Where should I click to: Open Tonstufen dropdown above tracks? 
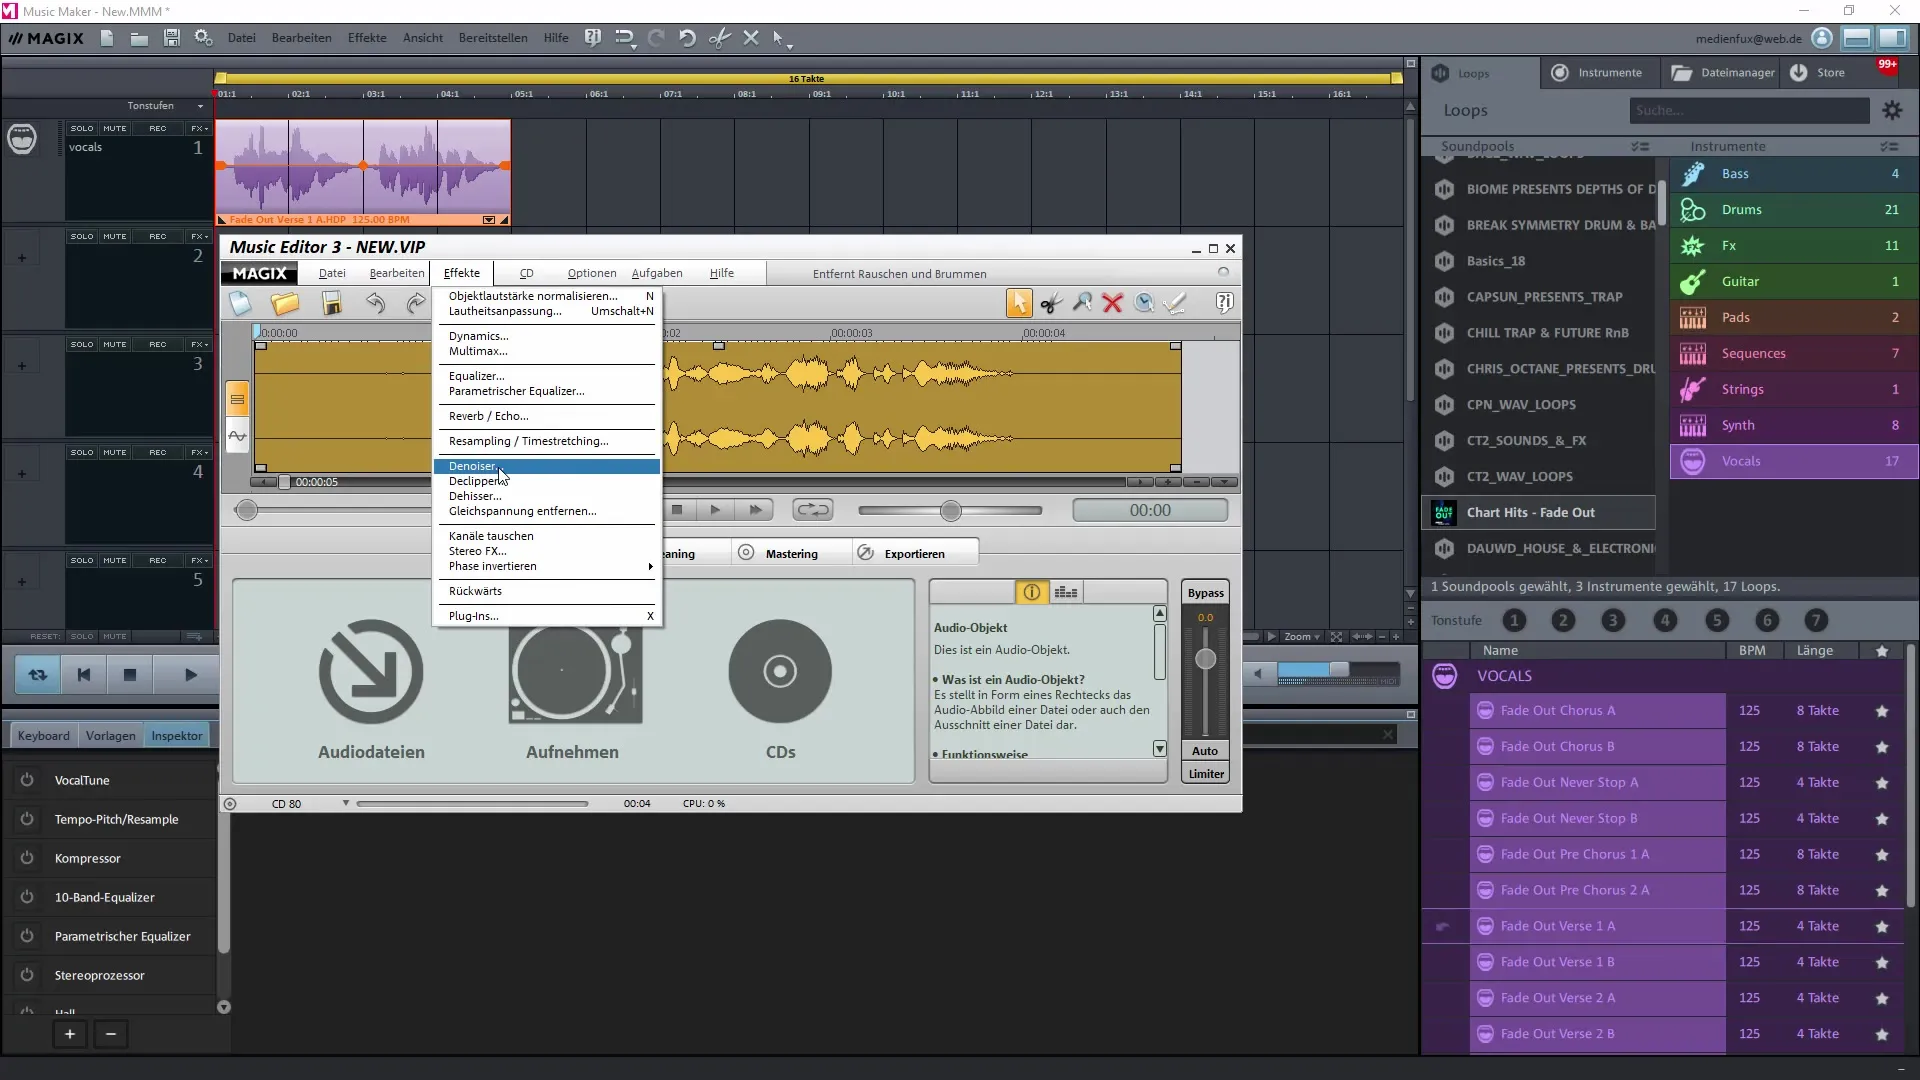pyautogui.click(x=201, y=106)
